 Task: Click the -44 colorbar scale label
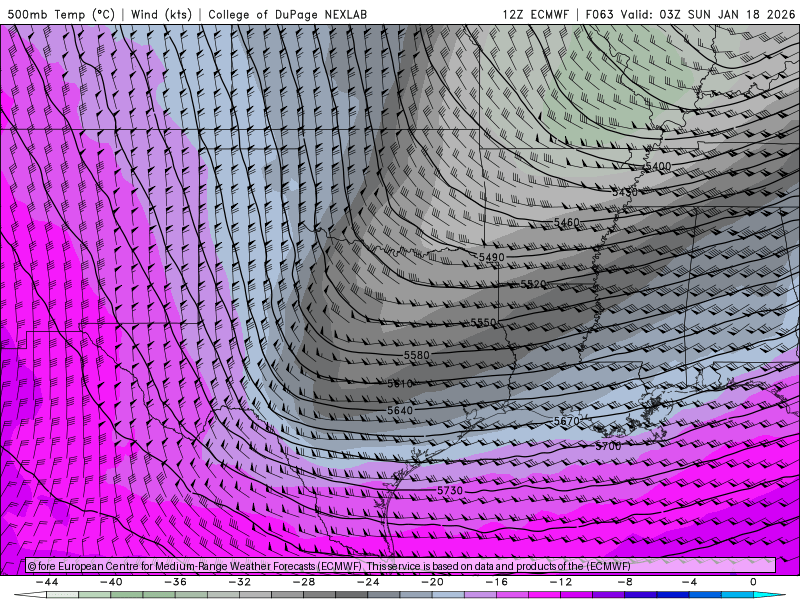click(x=47, y=582)
